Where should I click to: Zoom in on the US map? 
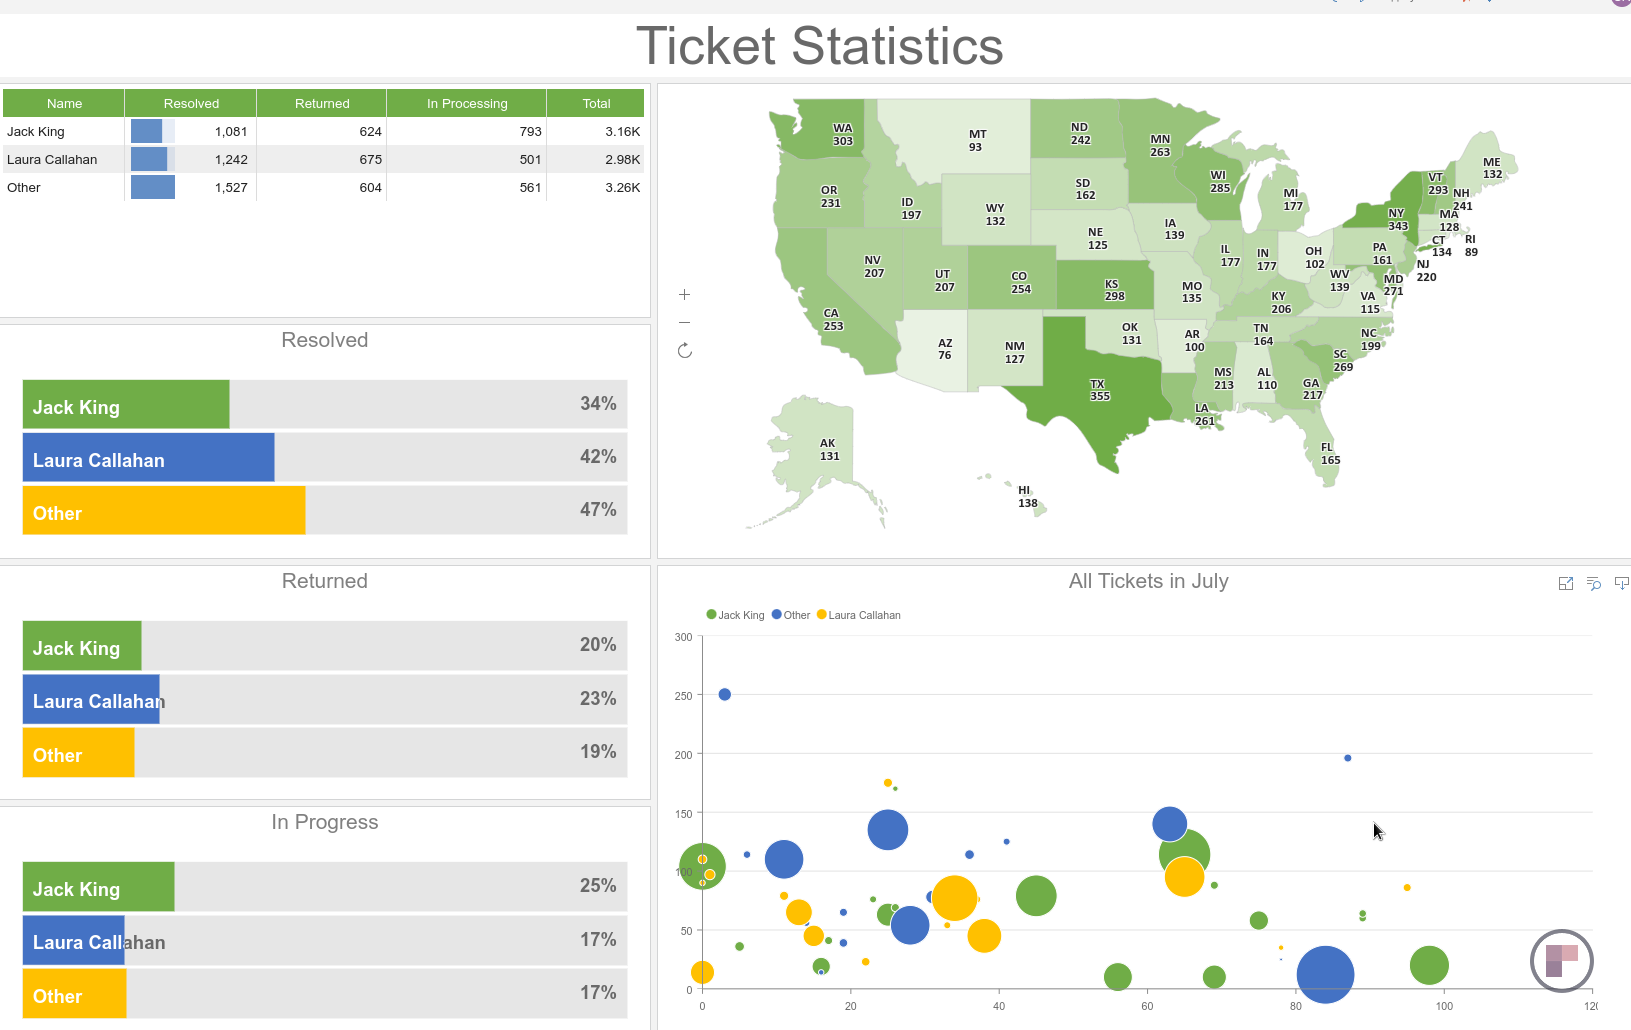pyautogui.click(x=684, y=295)
